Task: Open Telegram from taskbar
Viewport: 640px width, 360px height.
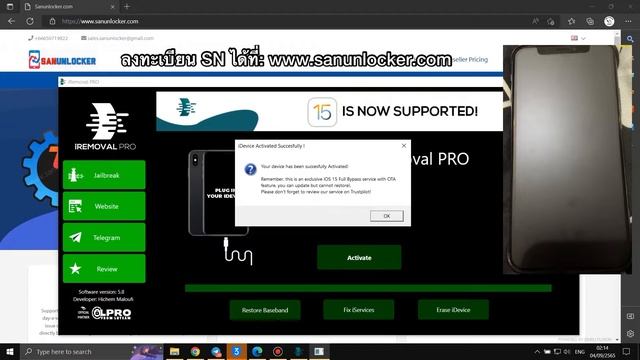Action: click(216, 351)
